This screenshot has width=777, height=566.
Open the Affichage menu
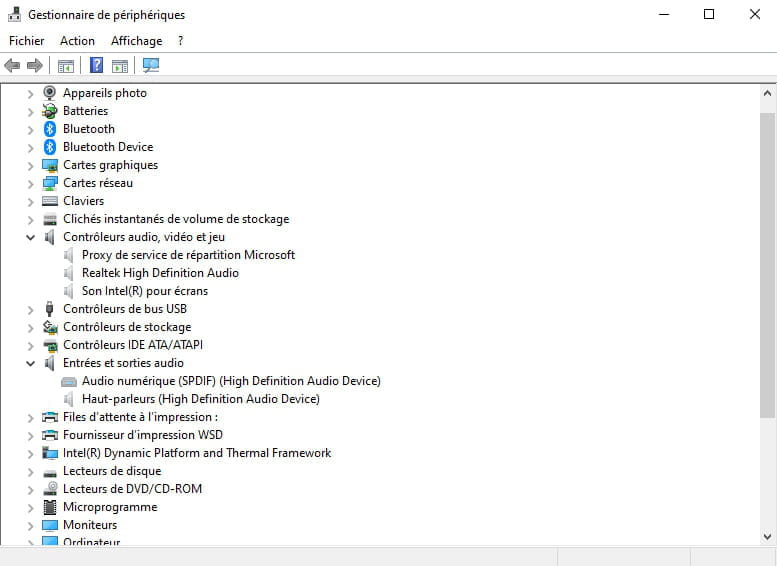pyautogui.click(x=137, y=41)
